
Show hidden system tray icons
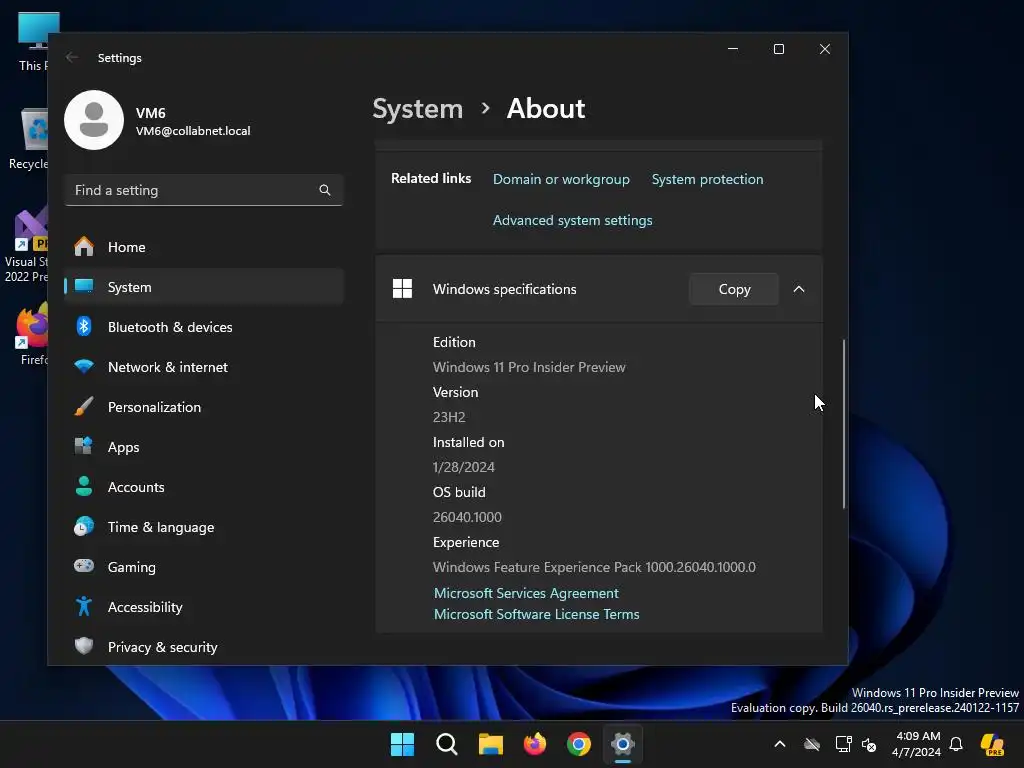pyautogui.click(x=780, y=744)
